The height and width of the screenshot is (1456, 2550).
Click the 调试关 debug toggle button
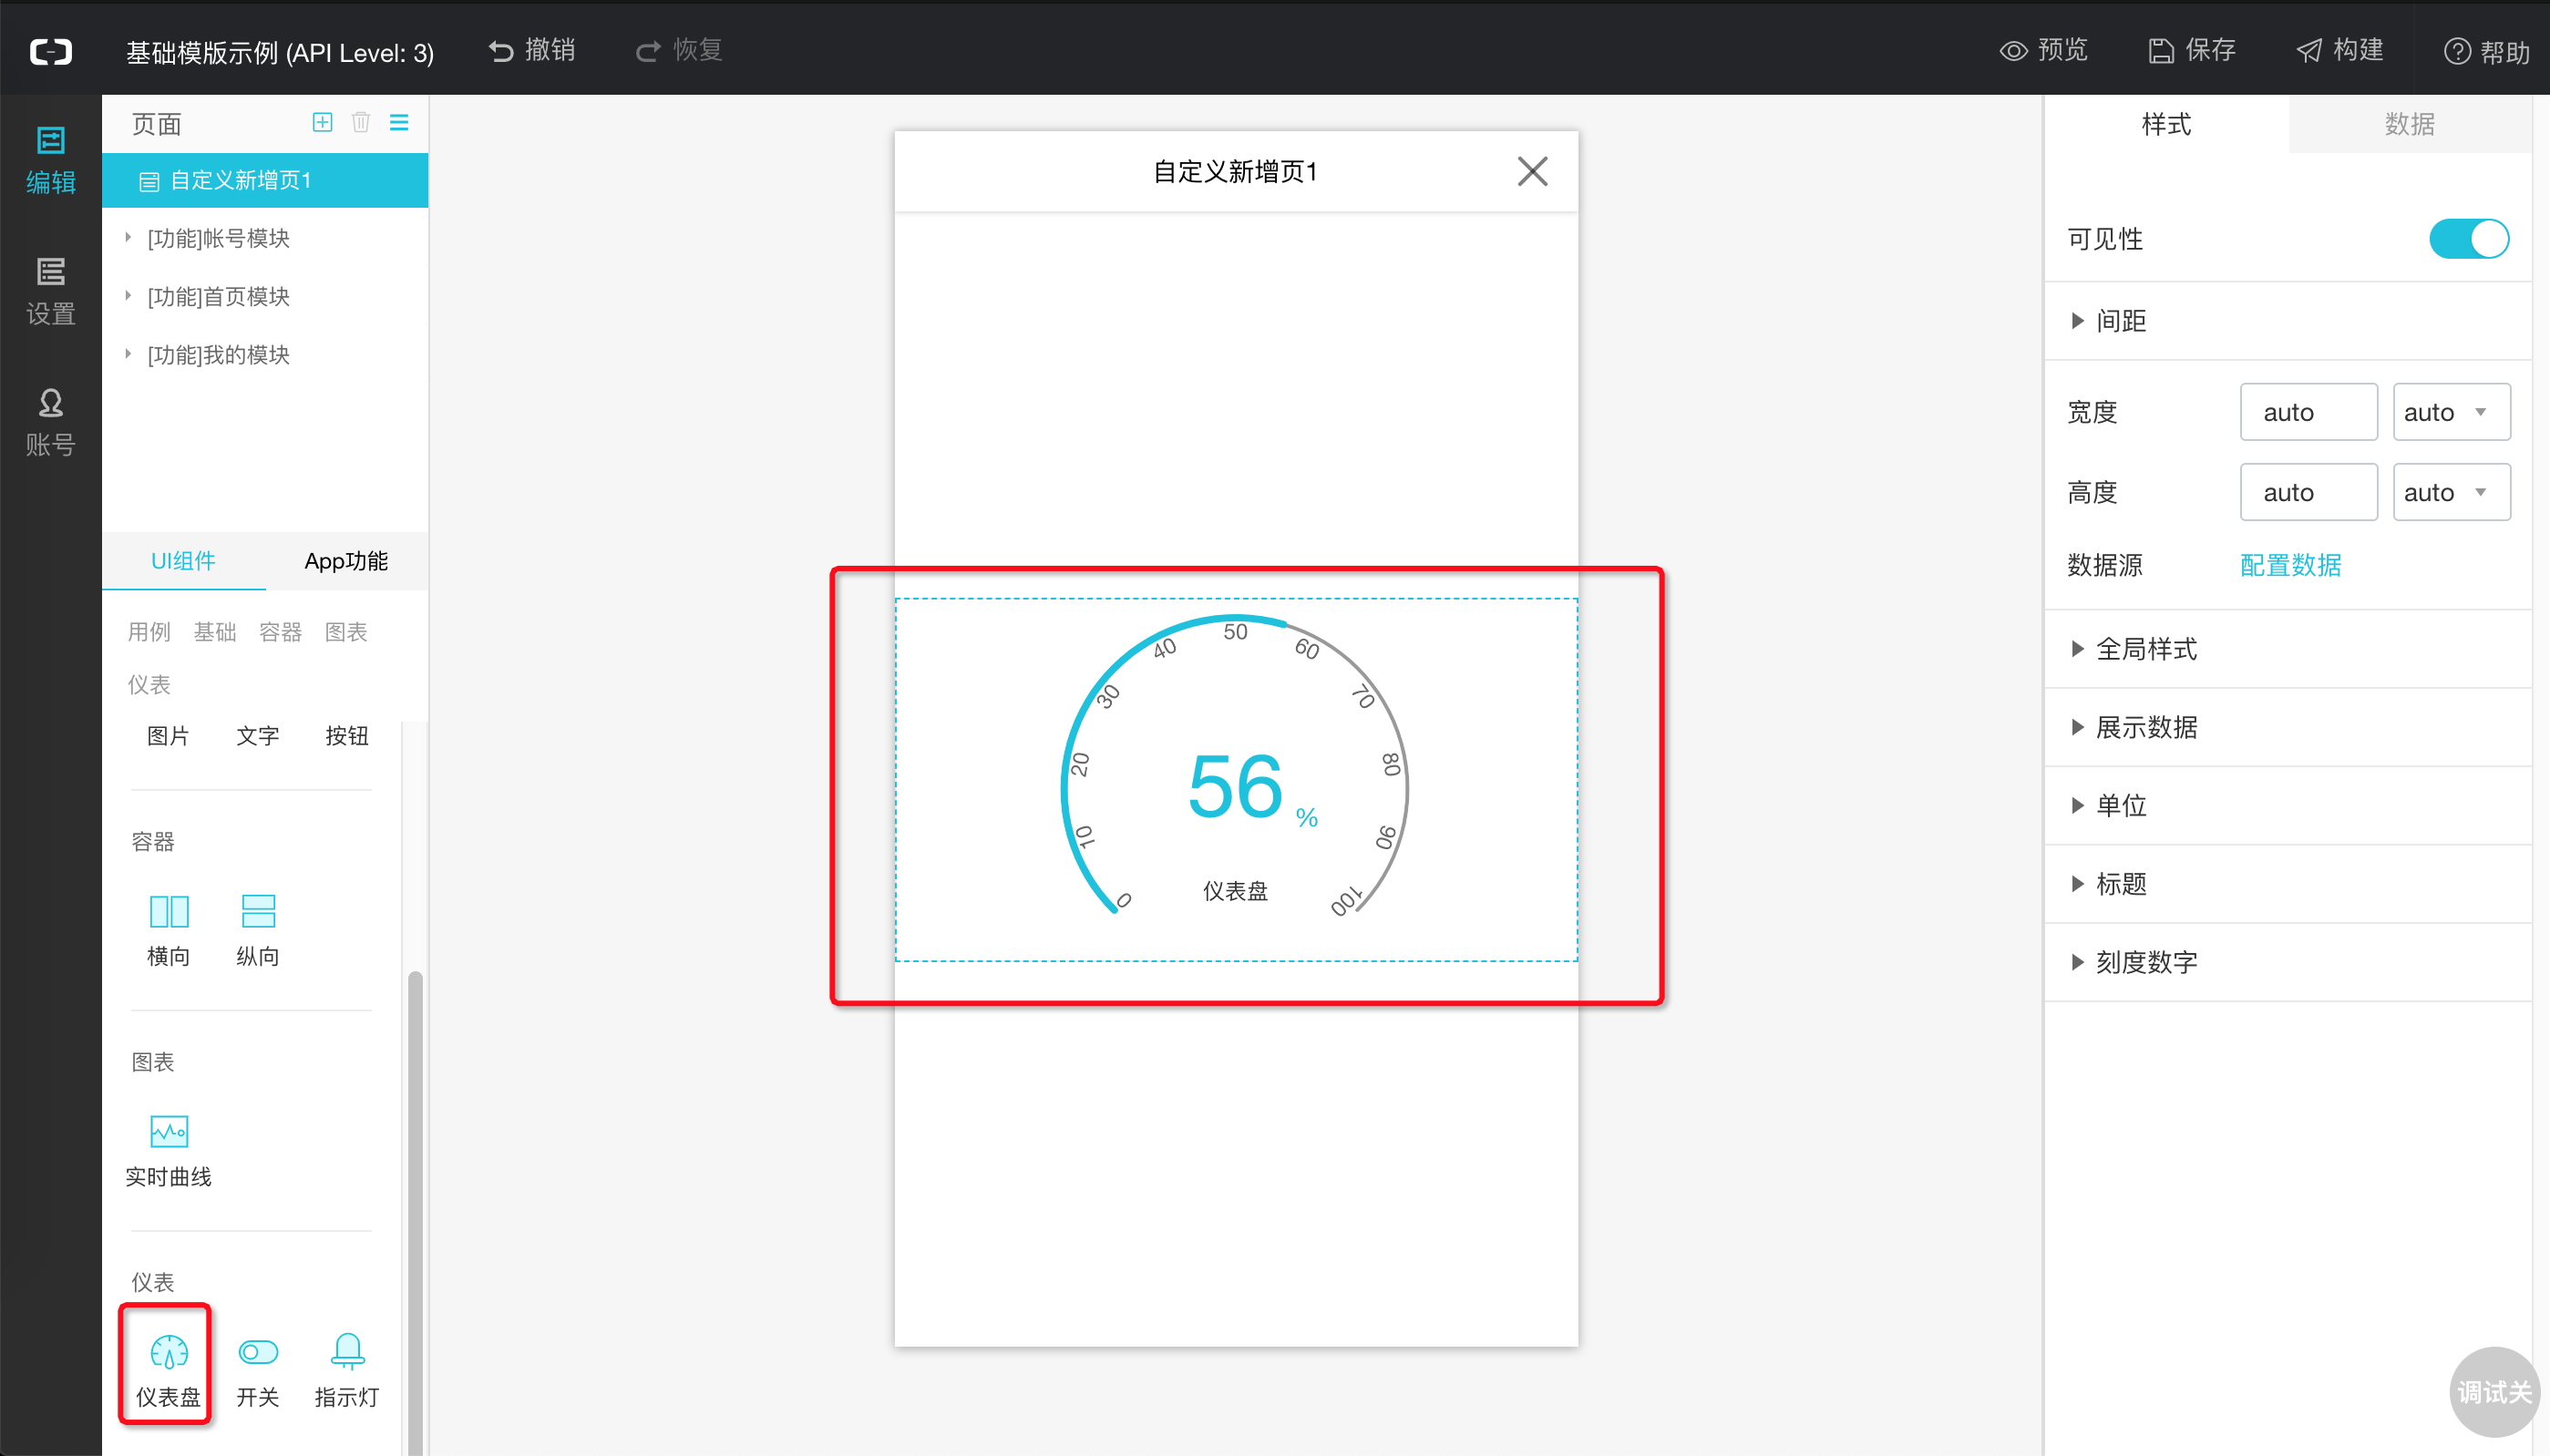(x=2494, y=1392)
